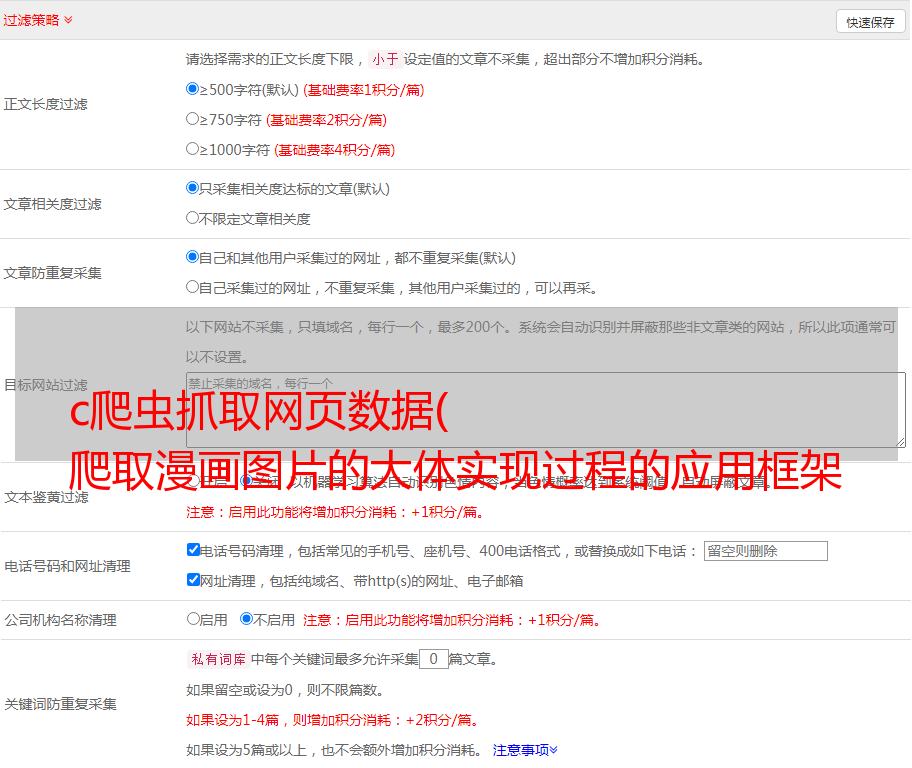This screenshot has width=912, height=768.
Task: Select 不启用 for 公司机构名称清理
Action: (x=246, y=619)
